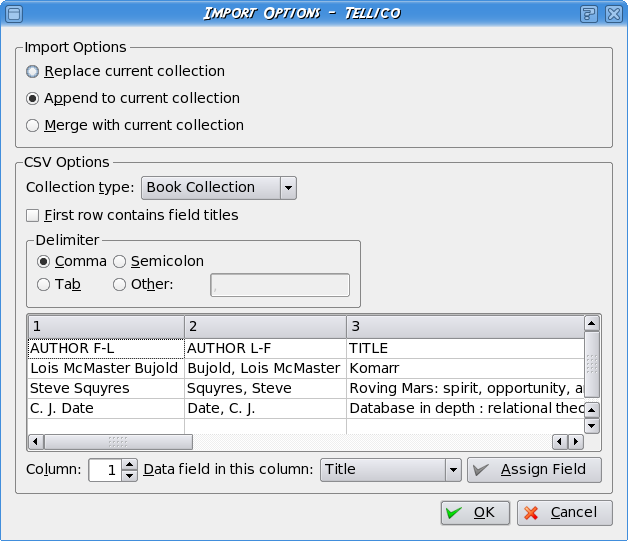
Task: Click column header 1 in preview table
Action: pos(106,327)
